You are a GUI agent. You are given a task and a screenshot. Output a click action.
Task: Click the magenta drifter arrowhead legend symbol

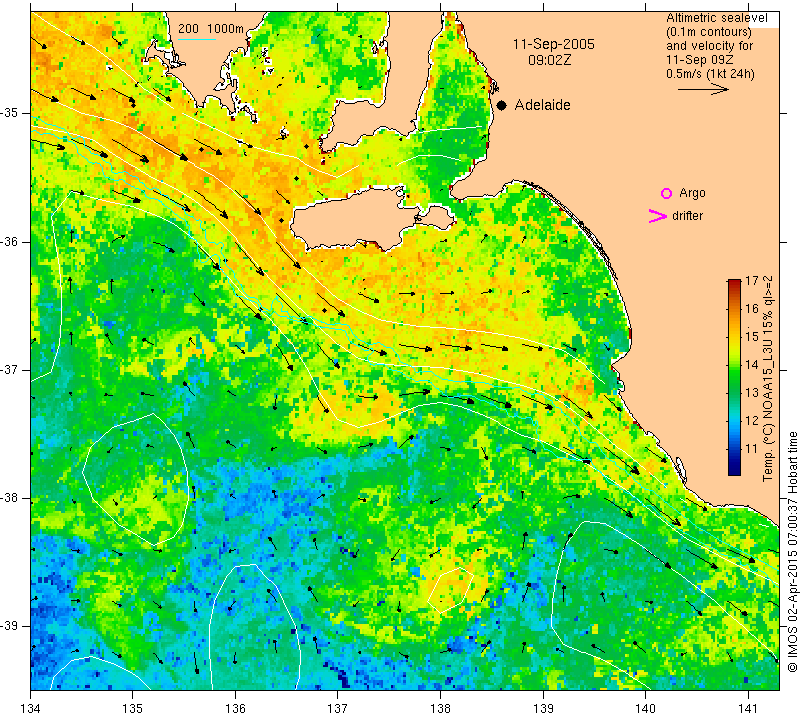tap(658, 216)
